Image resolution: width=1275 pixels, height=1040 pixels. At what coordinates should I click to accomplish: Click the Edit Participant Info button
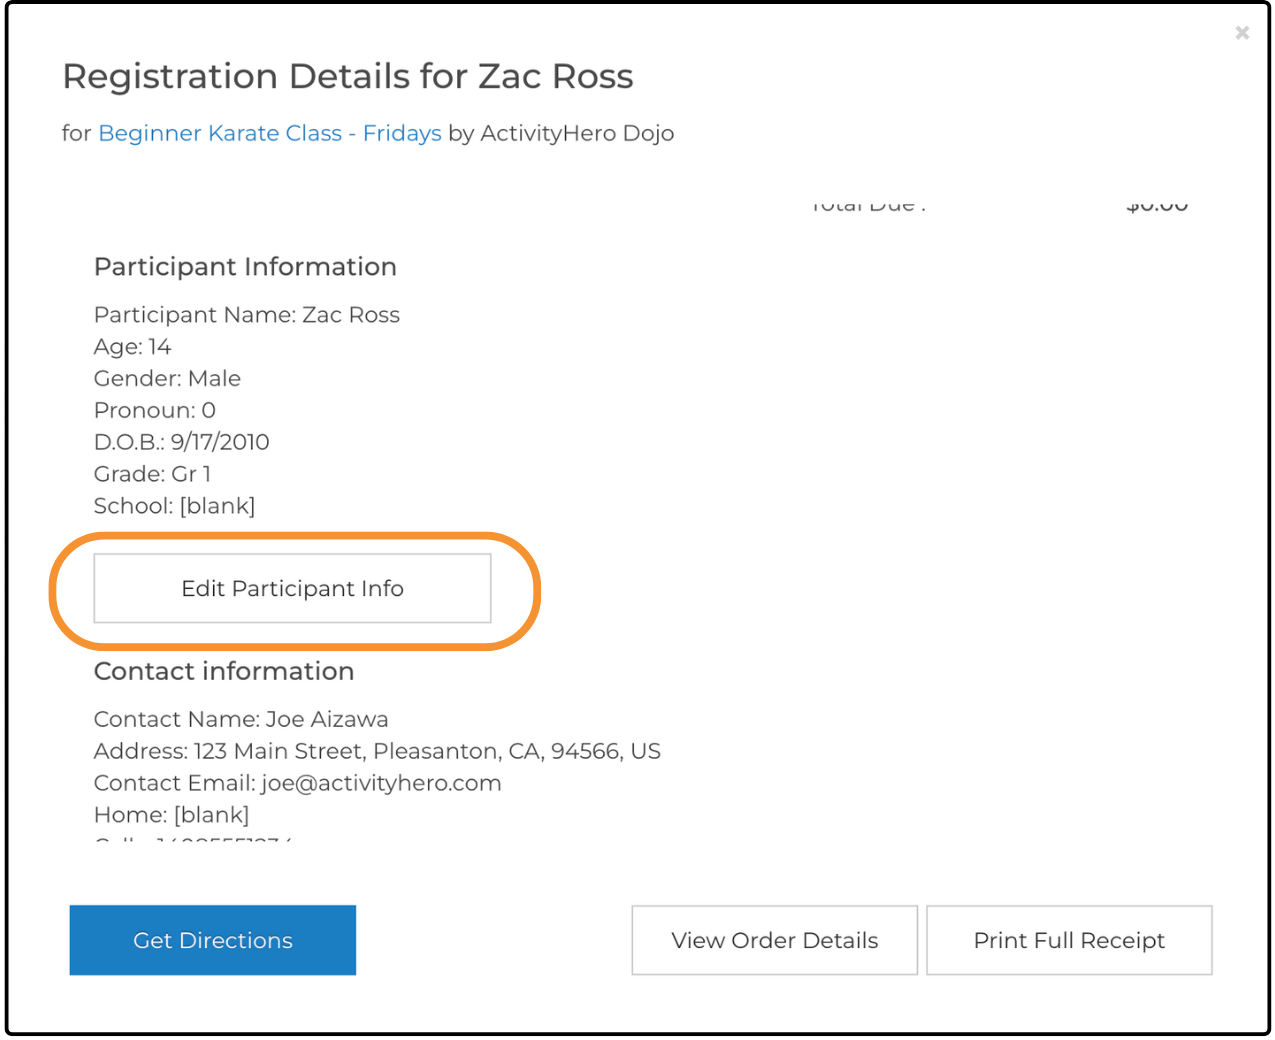[x=292, y=588]
